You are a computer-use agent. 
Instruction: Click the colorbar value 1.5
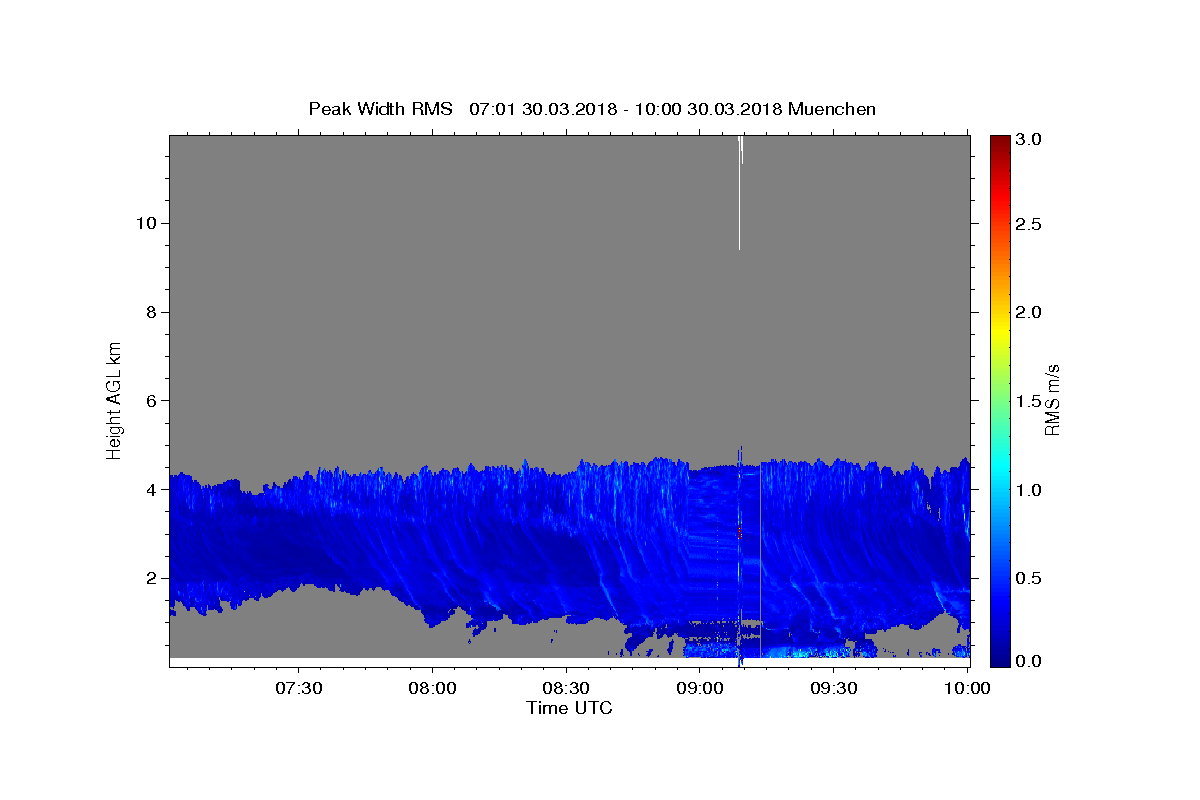(x=1029, y=401)
